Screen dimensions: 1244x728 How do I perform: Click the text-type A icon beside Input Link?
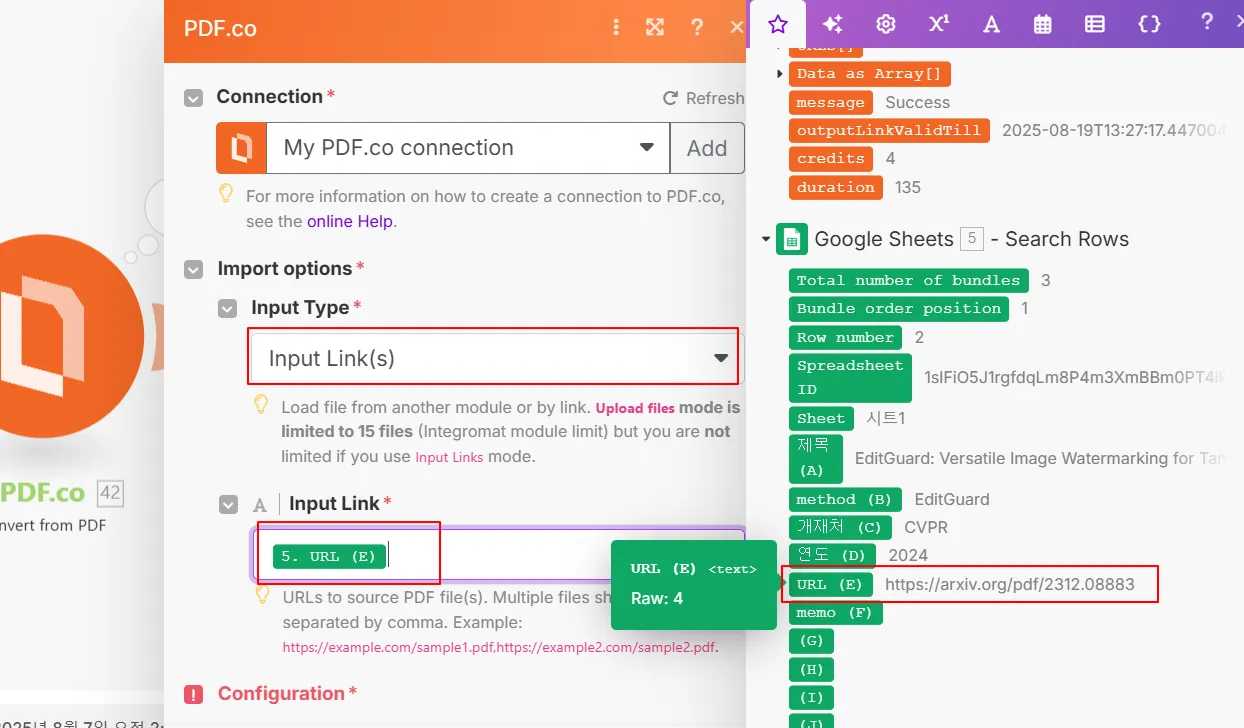click(260, 505)
